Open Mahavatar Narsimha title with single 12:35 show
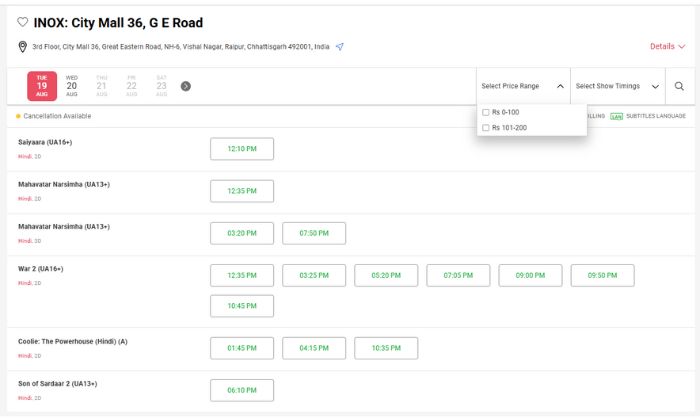Screen dimensions: 700x420 [64, 184]
